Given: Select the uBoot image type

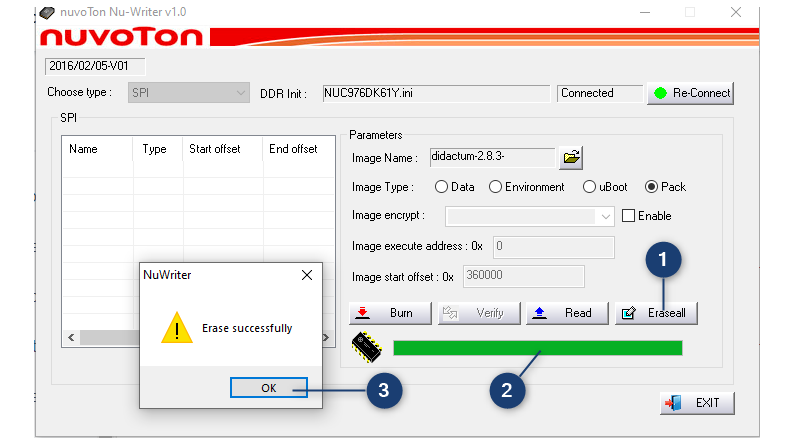Looking at the screenshot, I should tap(589, 187).
